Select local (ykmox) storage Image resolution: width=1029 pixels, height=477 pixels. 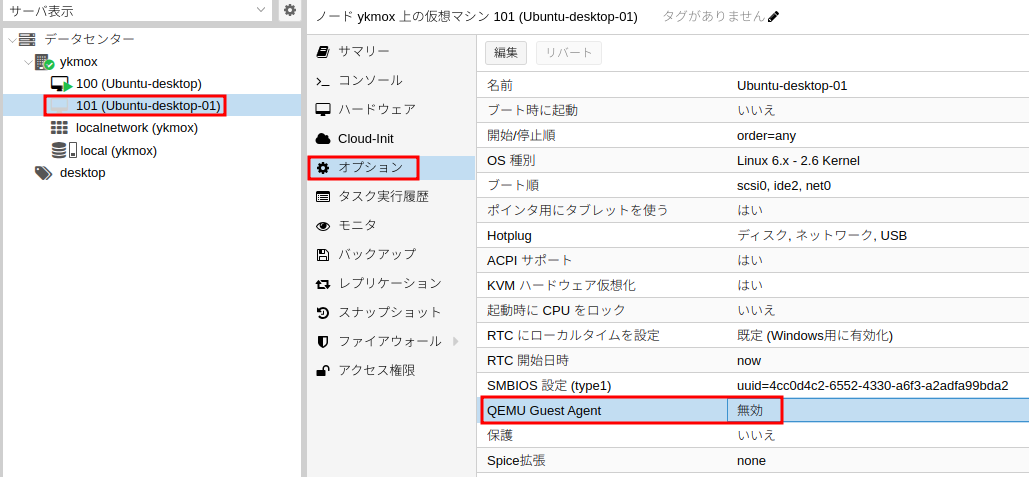tap(119, 151)
